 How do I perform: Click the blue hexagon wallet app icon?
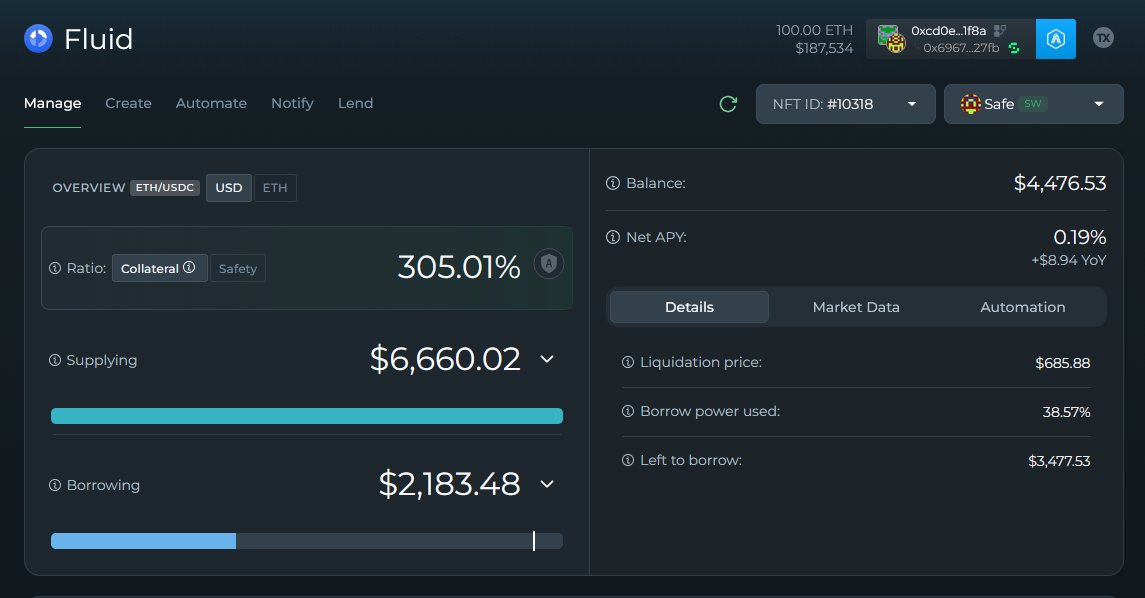point(1056,38)
